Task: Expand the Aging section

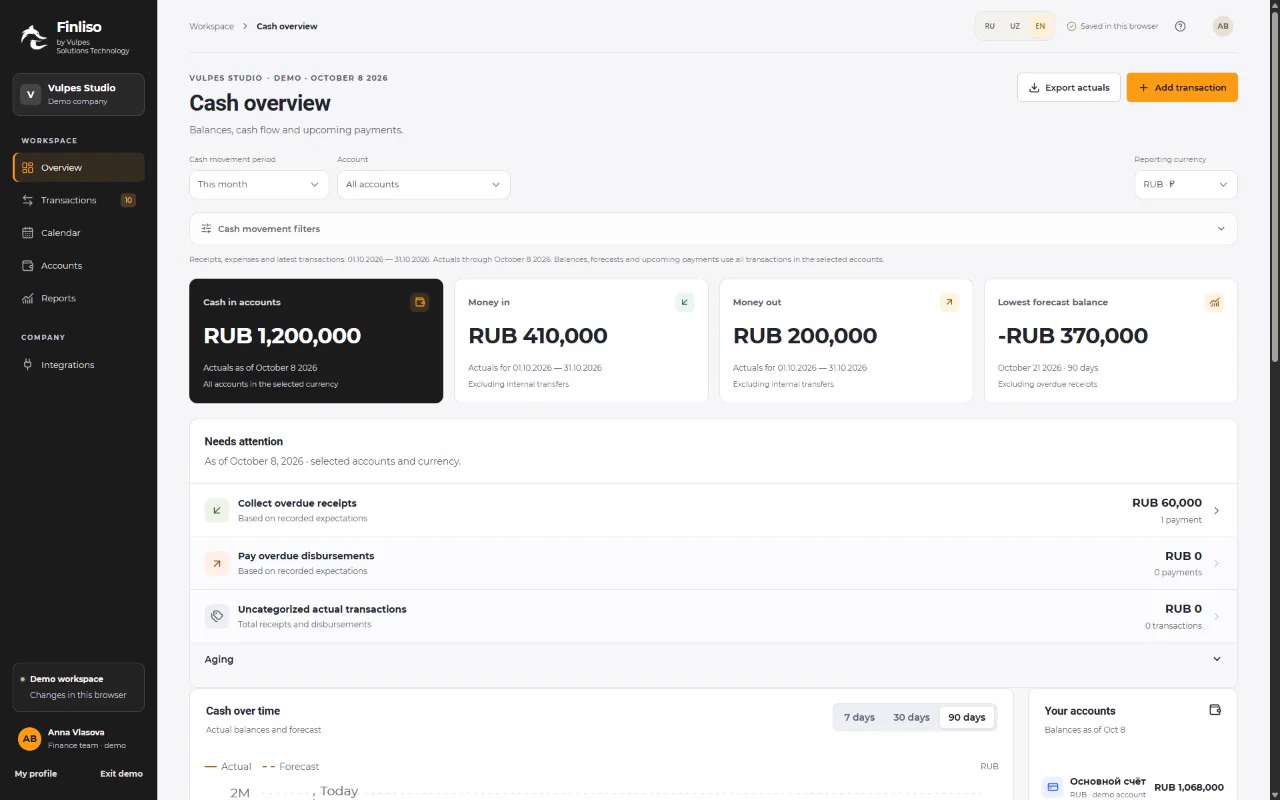Action: coord(713,660)
